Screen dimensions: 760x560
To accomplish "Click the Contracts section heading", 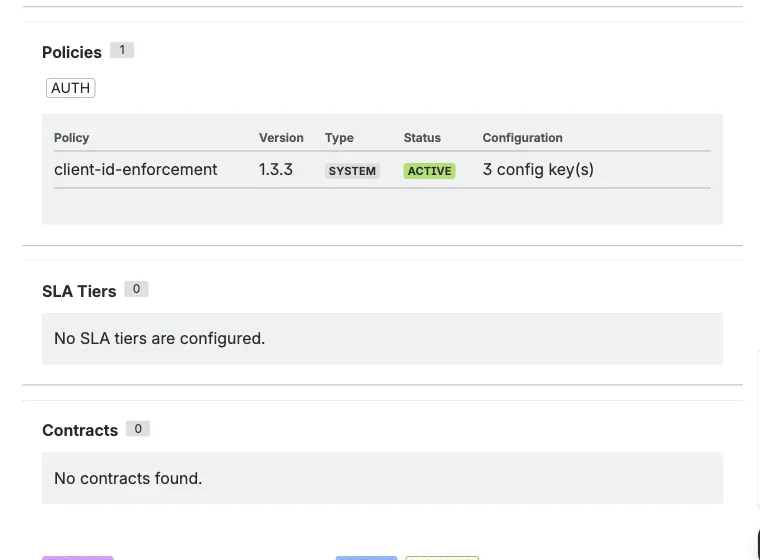I will 80,430.
